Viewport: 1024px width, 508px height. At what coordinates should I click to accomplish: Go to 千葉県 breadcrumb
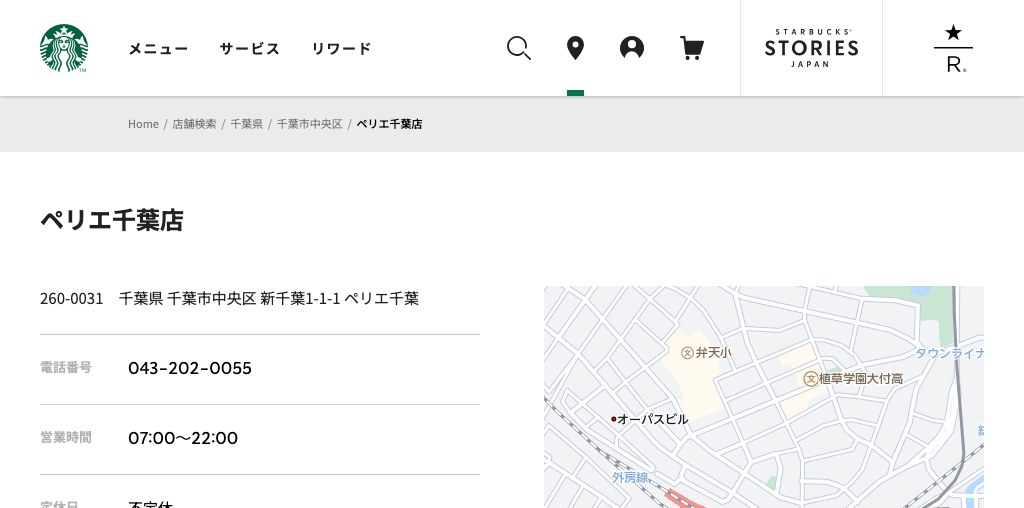pyautogui.click(x=246, y=124)
